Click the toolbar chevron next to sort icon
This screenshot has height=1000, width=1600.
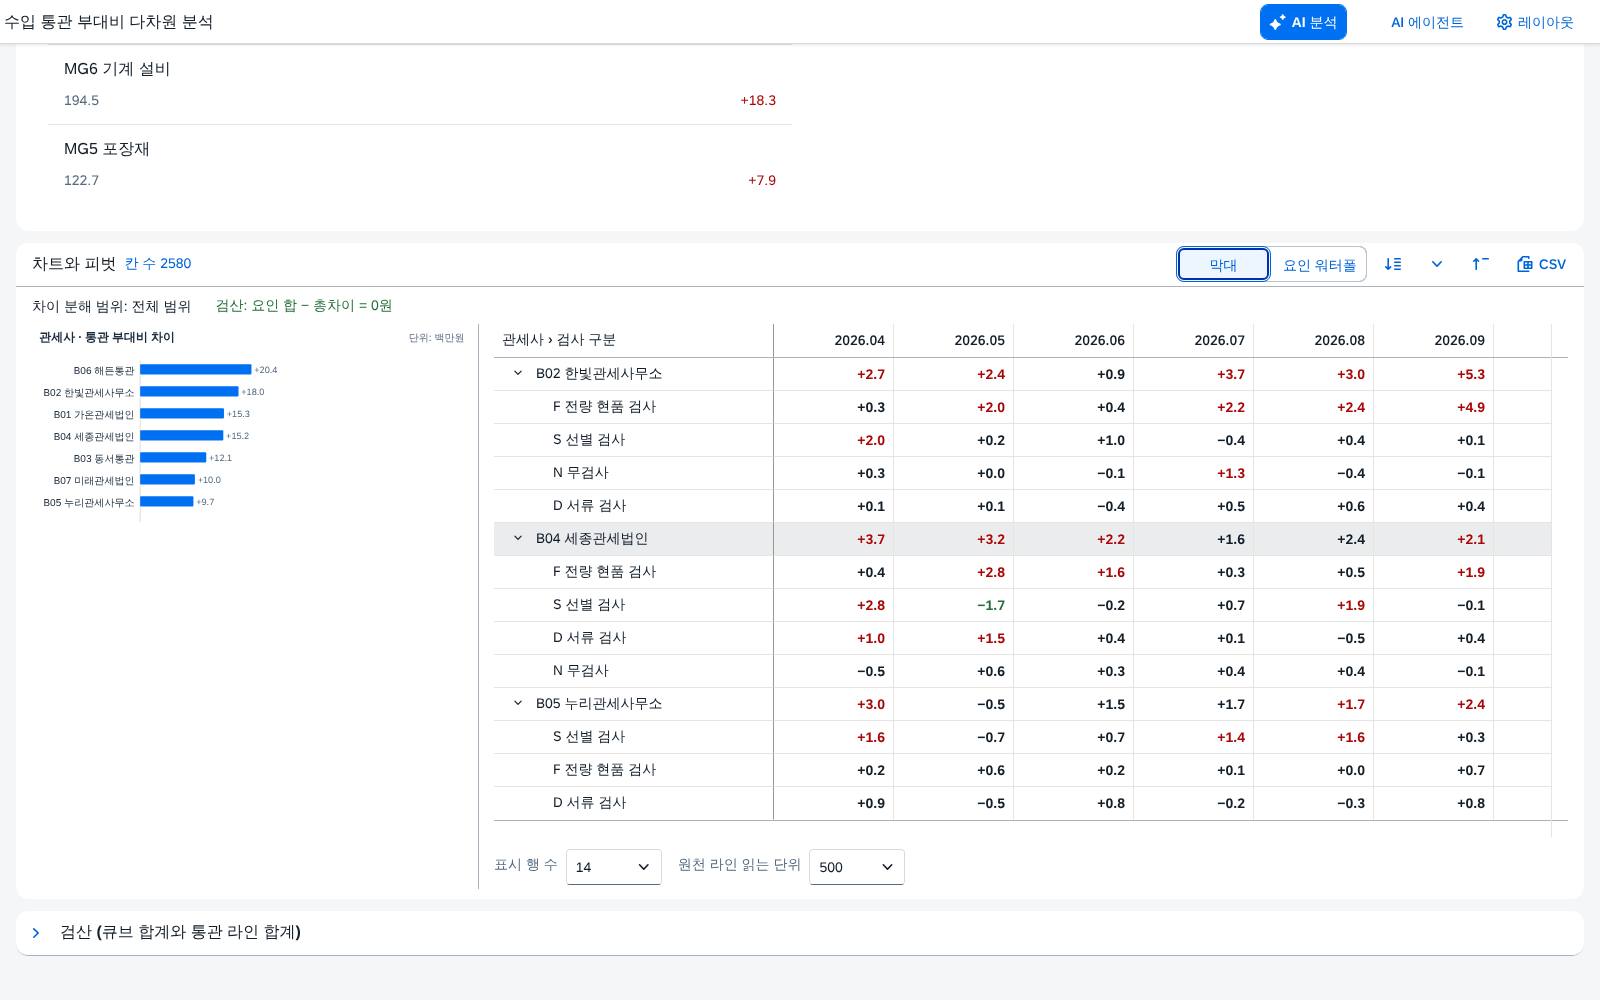(1437, 264)
